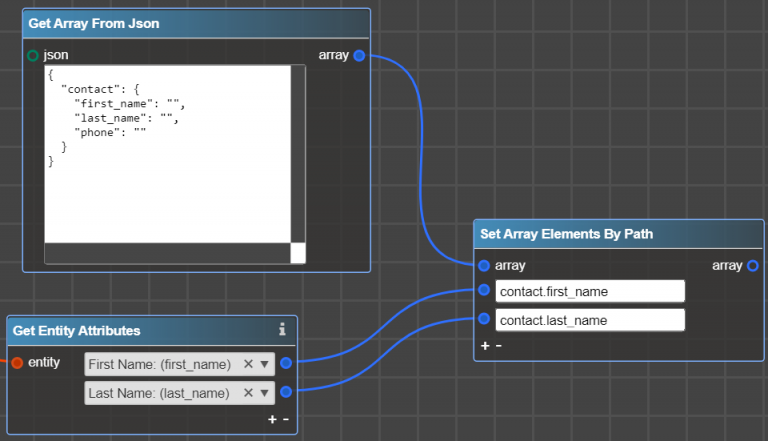Click the output port of Last Name attribute
The height and width of the screenshot is (441, 768).
tap(286, 392)
